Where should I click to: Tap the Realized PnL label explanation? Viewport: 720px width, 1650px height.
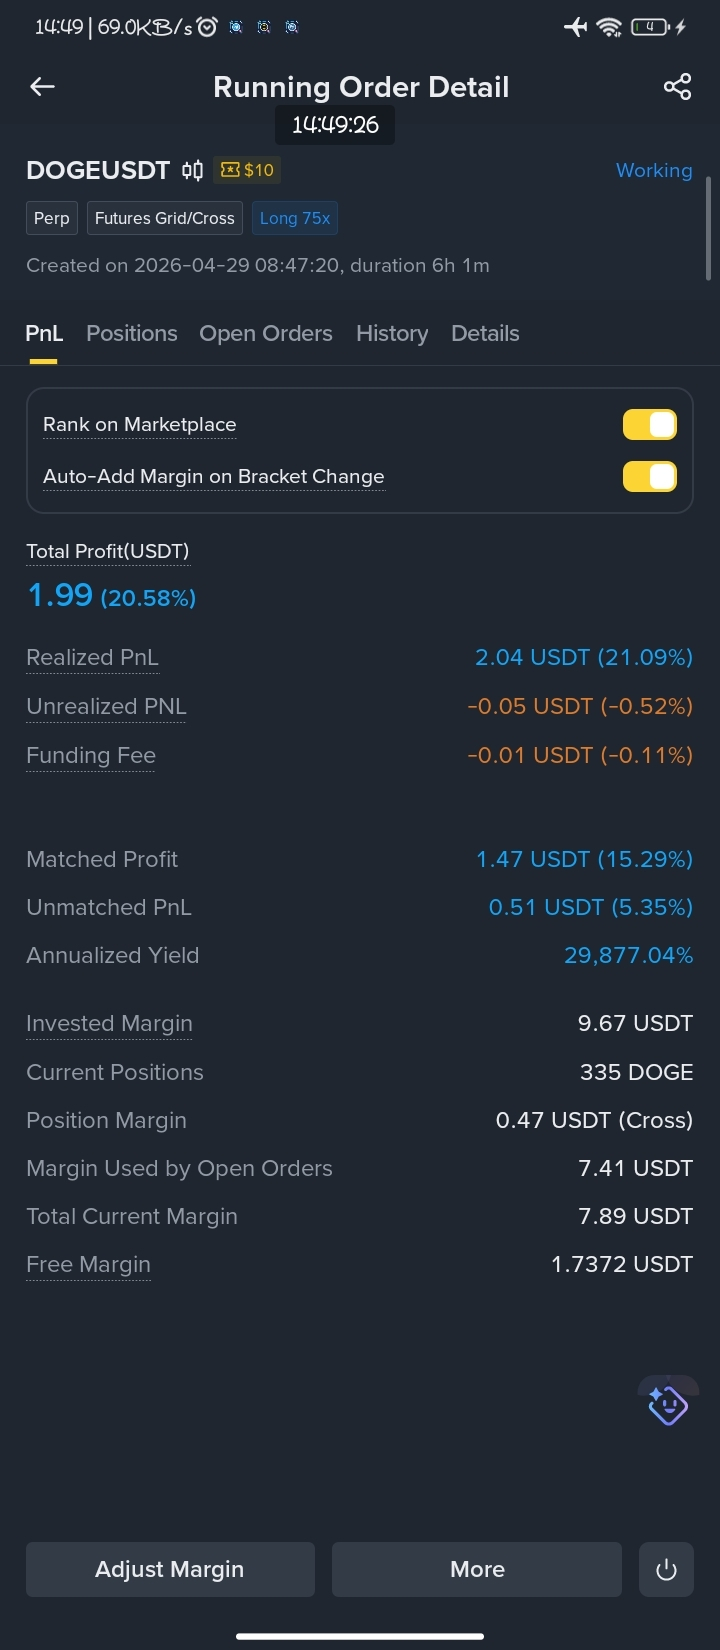[x=92, y=658]
